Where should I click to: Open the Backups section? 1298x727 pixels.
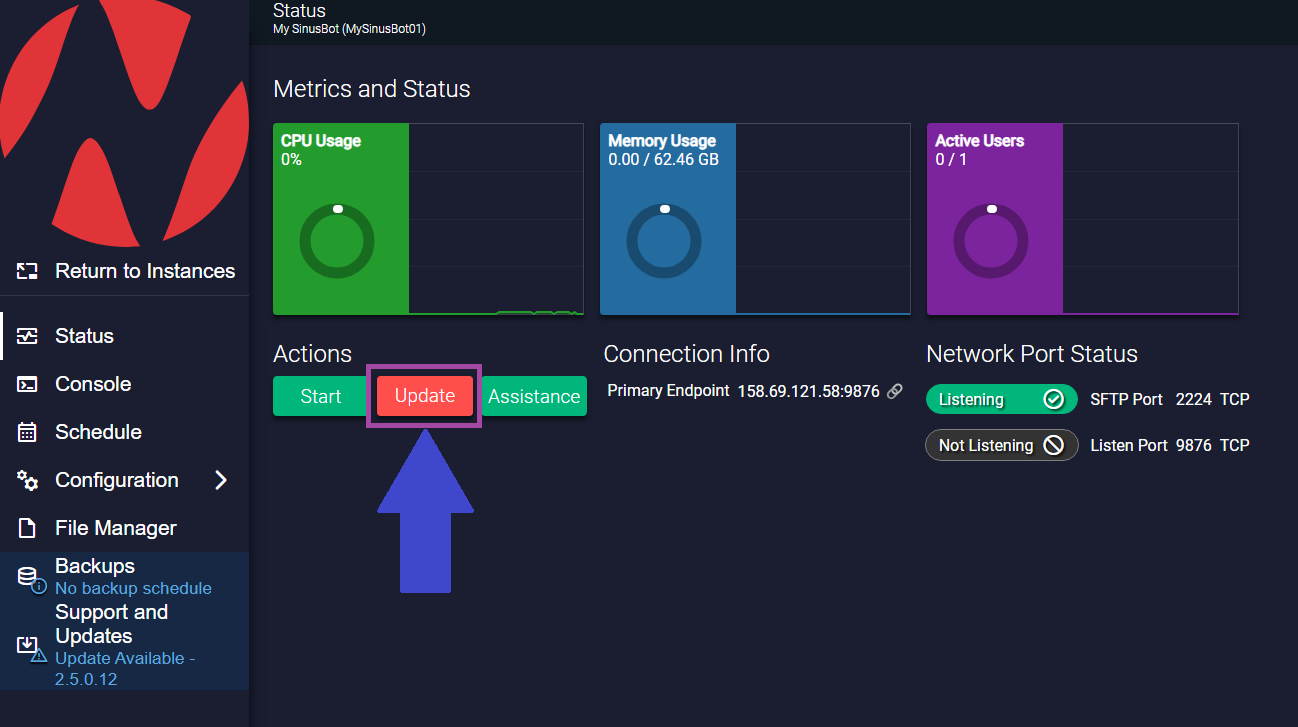coord(94,566)
